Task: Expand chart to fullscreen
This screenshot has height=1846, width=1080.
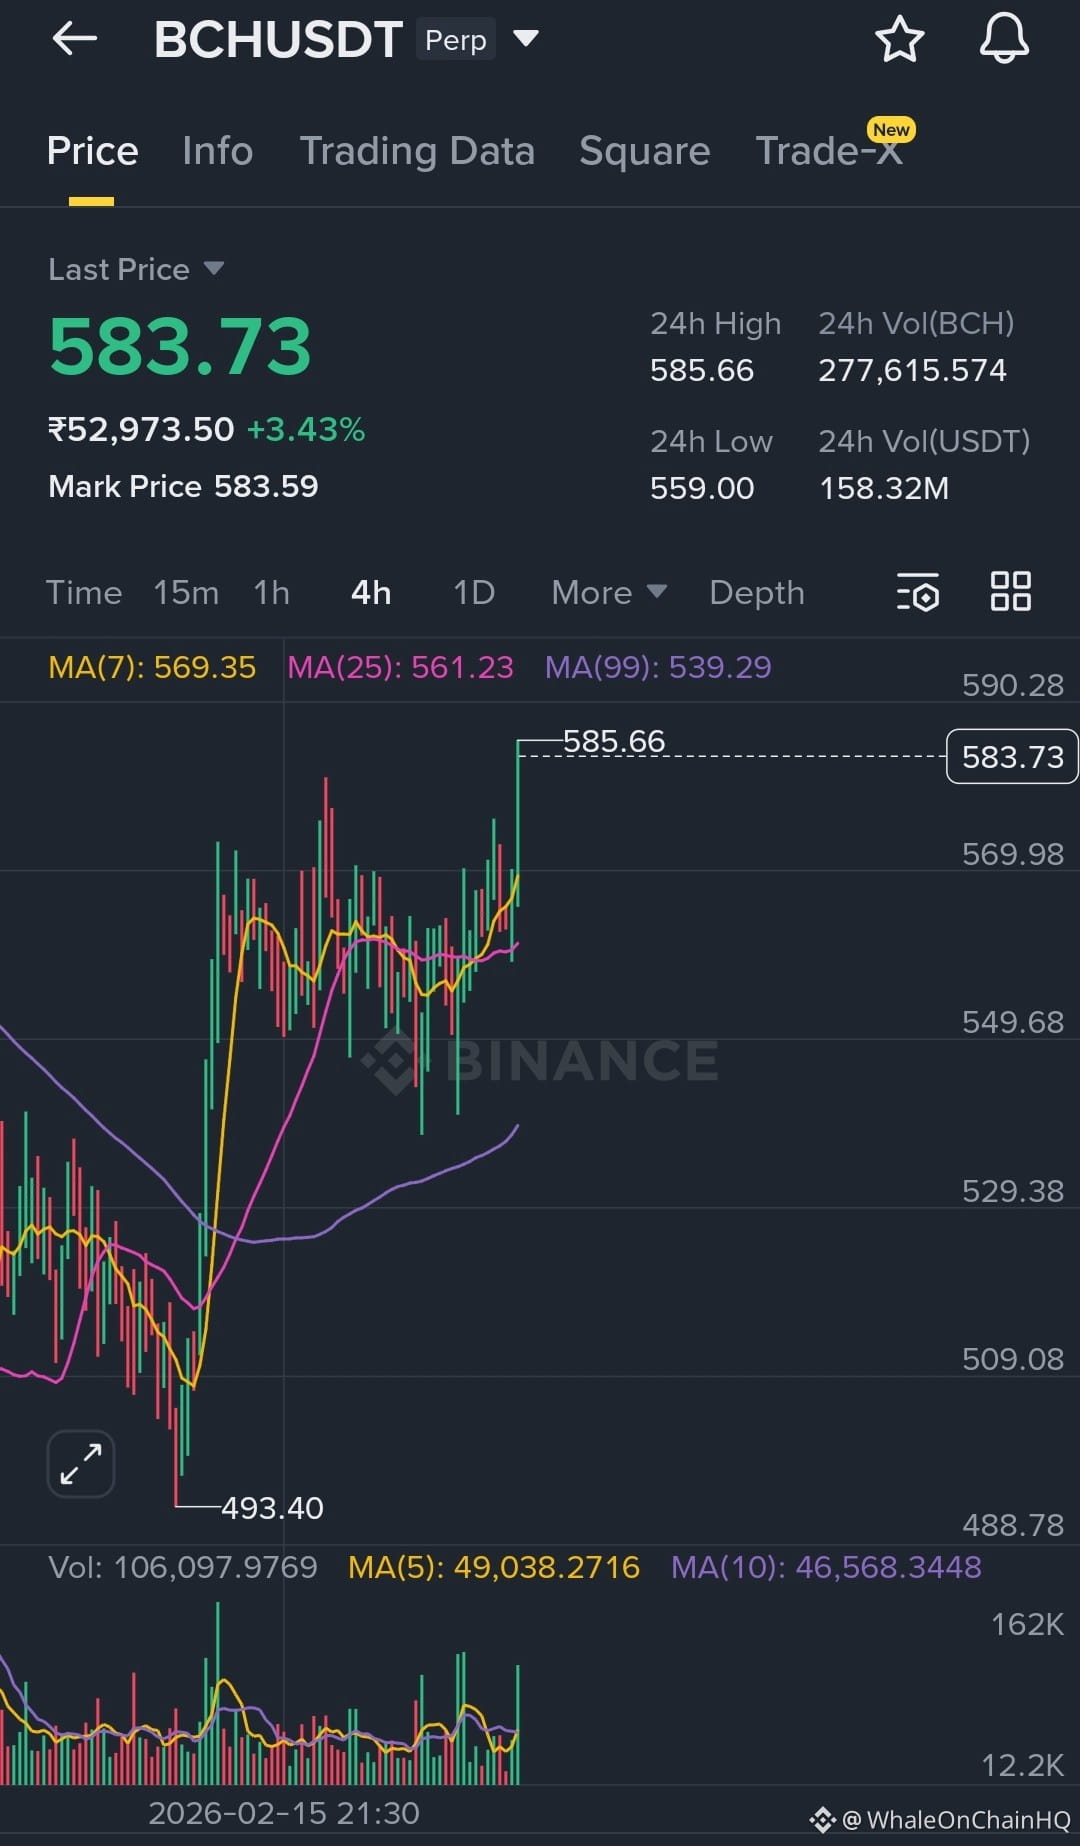Action: click(81, 1464)
